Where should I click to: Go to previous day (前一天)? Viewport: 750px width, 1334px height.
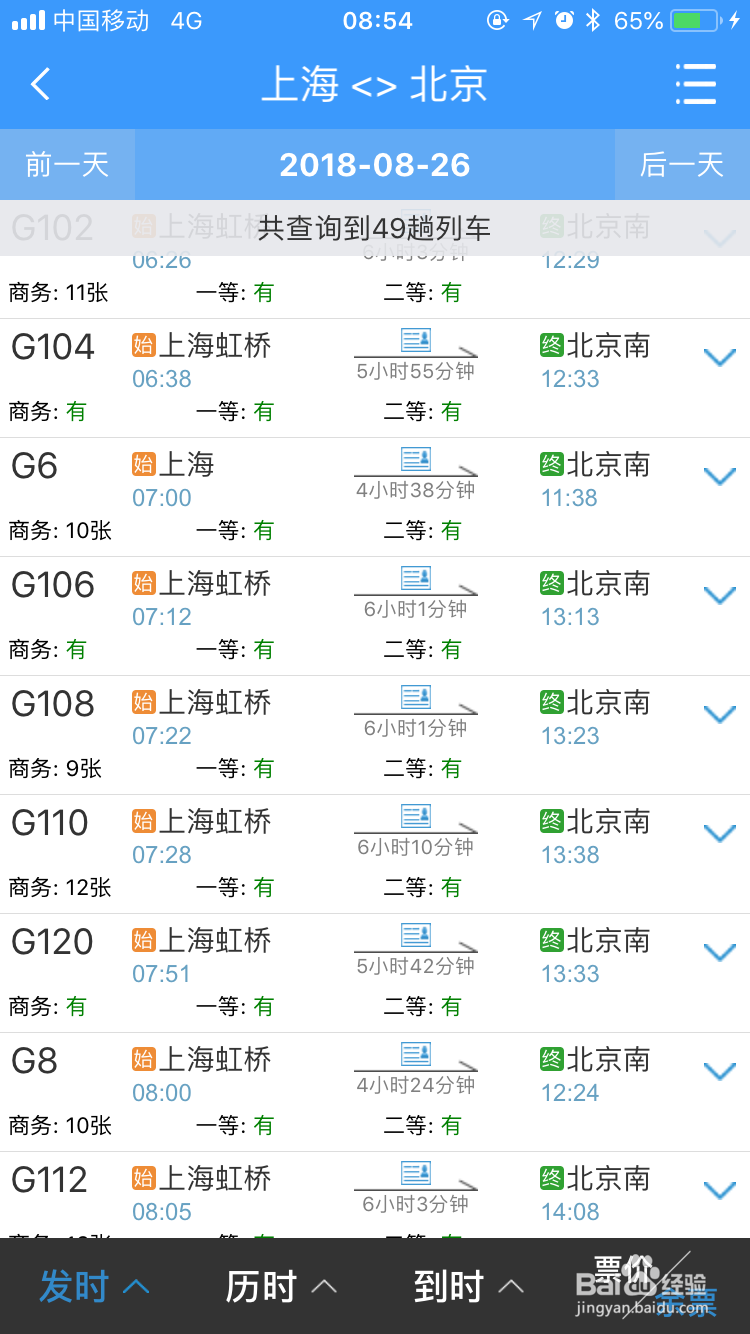[x=67, y=165]
